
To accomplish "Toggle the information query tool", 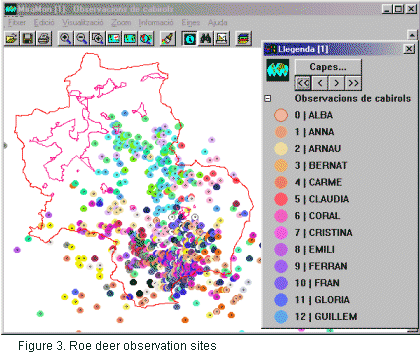I will 190,39.
